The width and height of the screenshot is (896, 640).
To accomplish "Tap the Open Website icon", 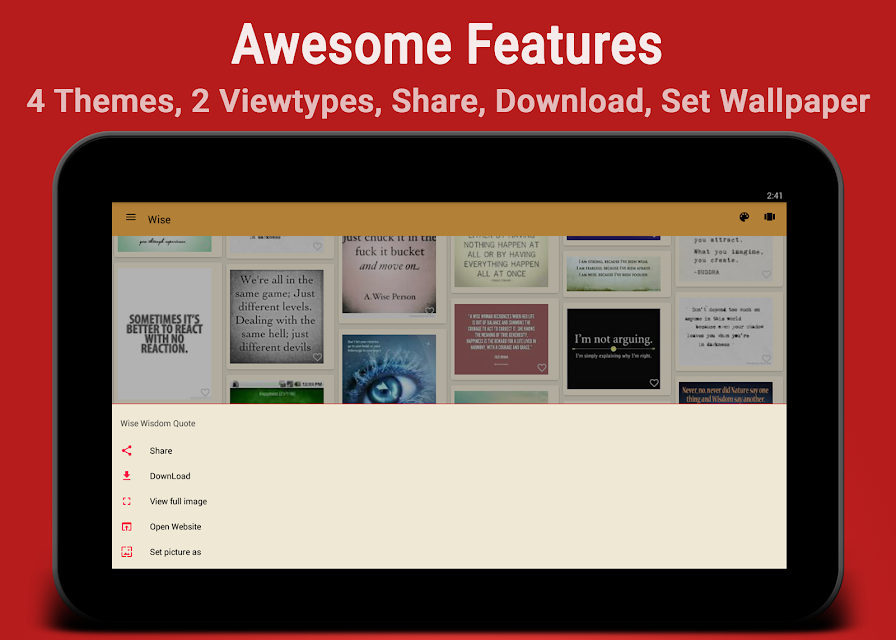I will coord(127,526).
